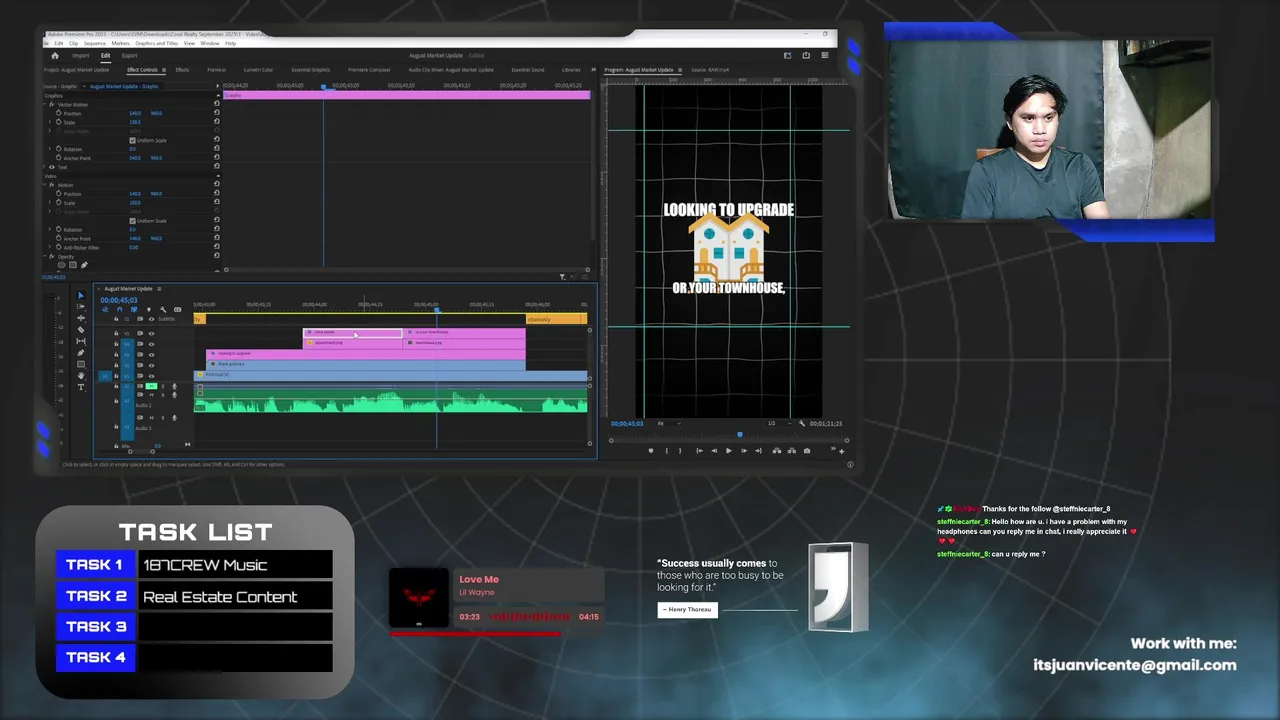Image resolution: width=1280 pixels, height=720 pixels.
Task: Click the Program monitor playhead scrubber
Action: coord(740,435)
